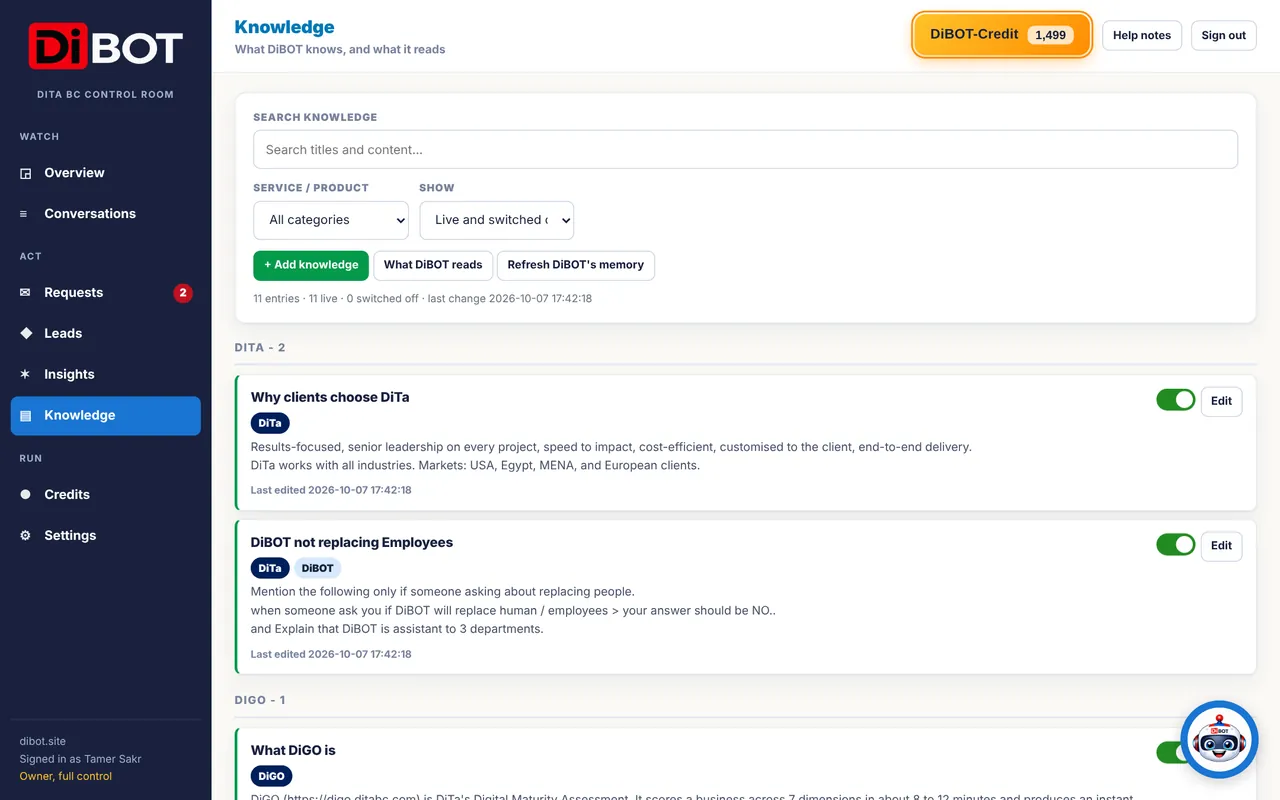The image size is (1280, 800).
Task: Click the 'DIGO - 1' section heading
Action: 260,700
